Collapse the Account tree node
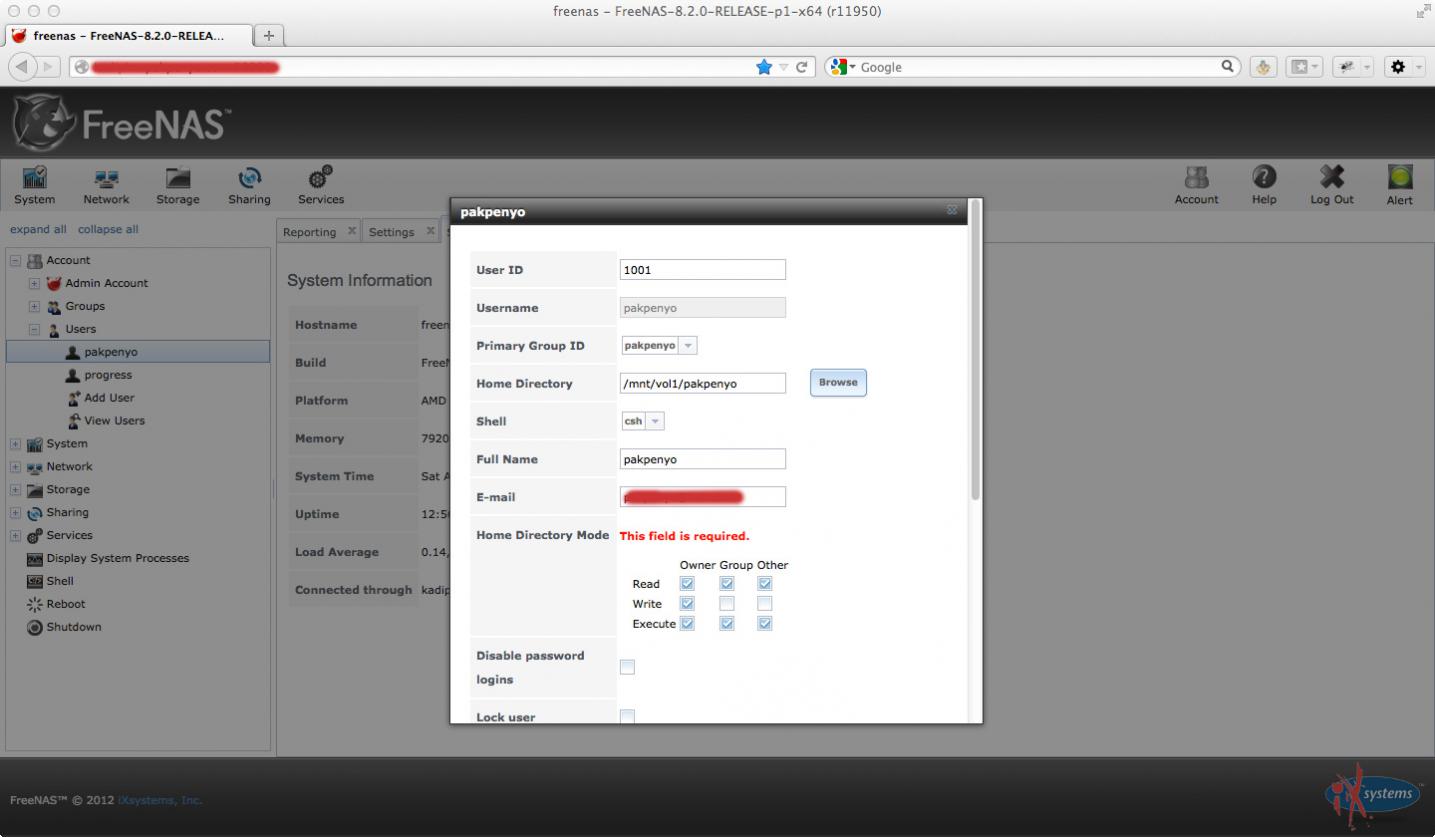Viewport: 1435px width, 837px height. click(15, 261)
